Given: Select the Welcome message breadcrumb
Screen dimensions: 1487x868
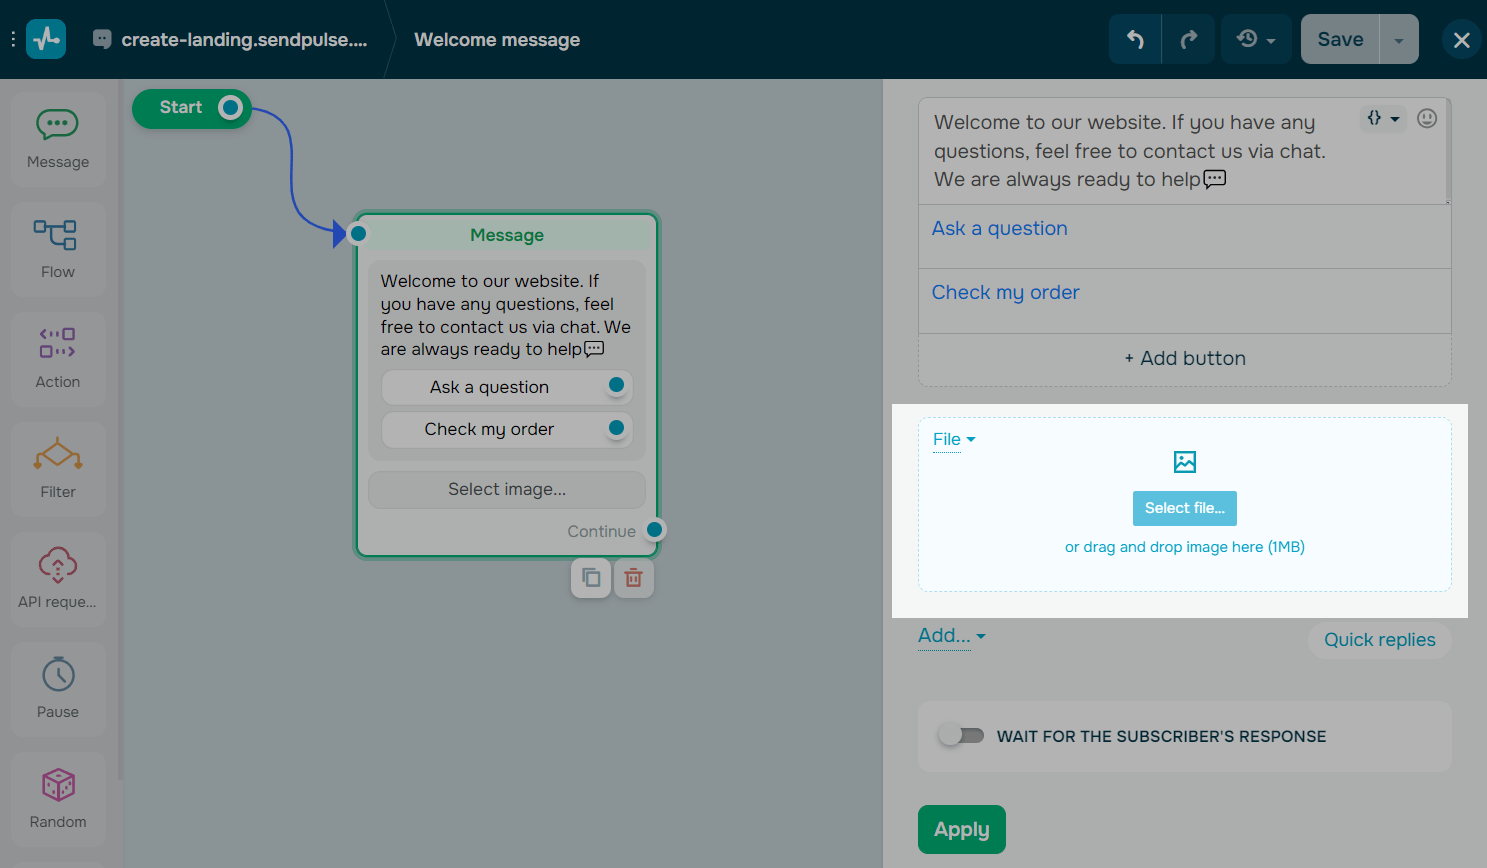Looking at the screenshot, I should (x=497, y=39).
